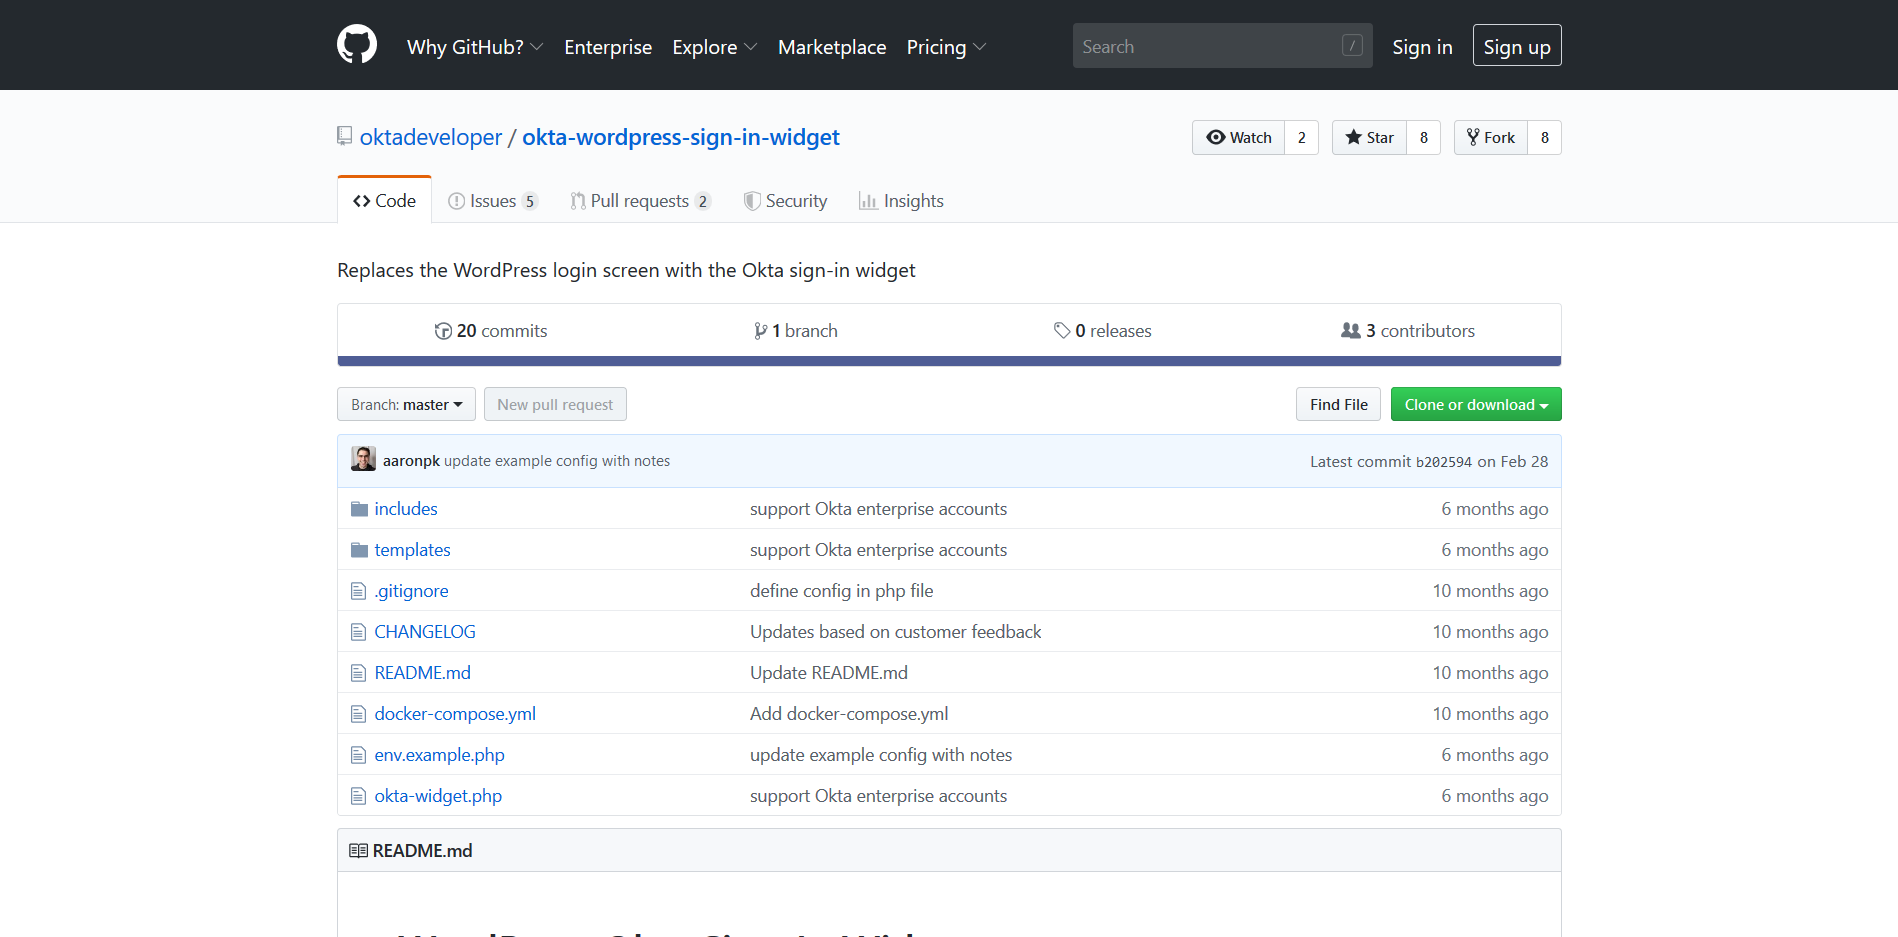The width and height of the screenshot is (1898, 937).
Task: Open the fork count 8
Action: click(x=1545, y=138)
